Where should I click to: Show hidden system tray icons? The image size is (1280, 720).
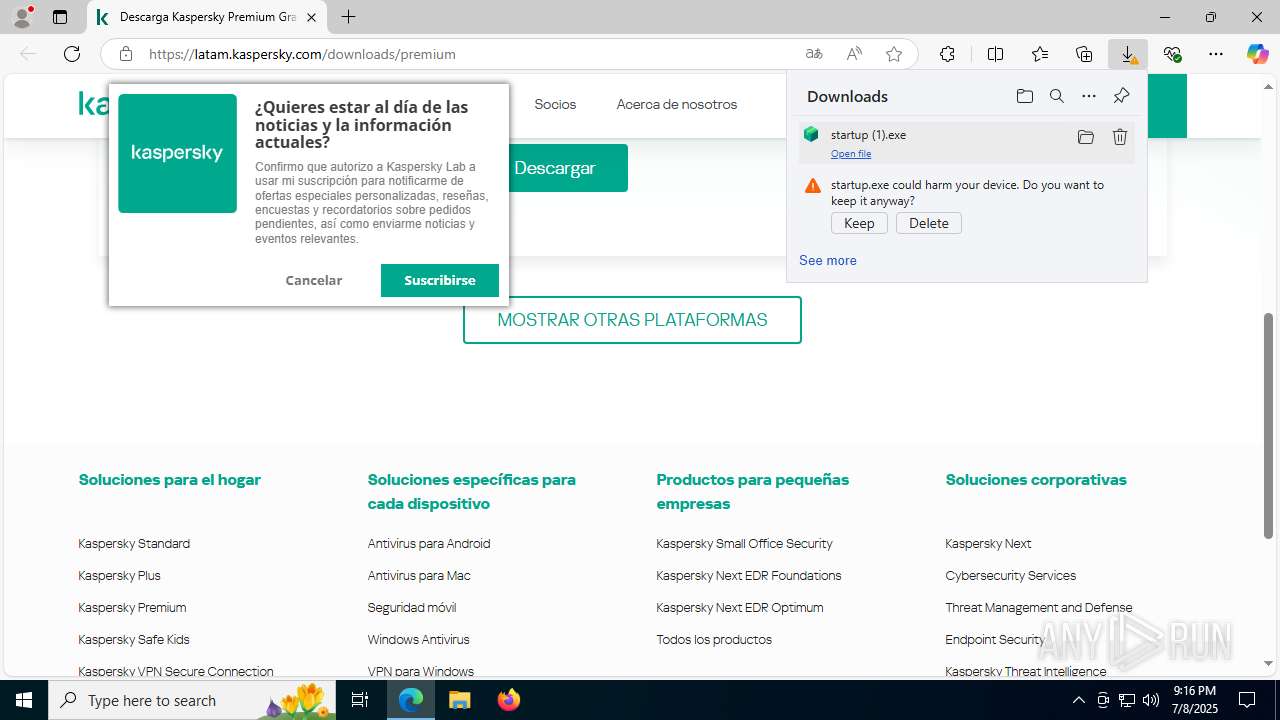(1079, 700)
